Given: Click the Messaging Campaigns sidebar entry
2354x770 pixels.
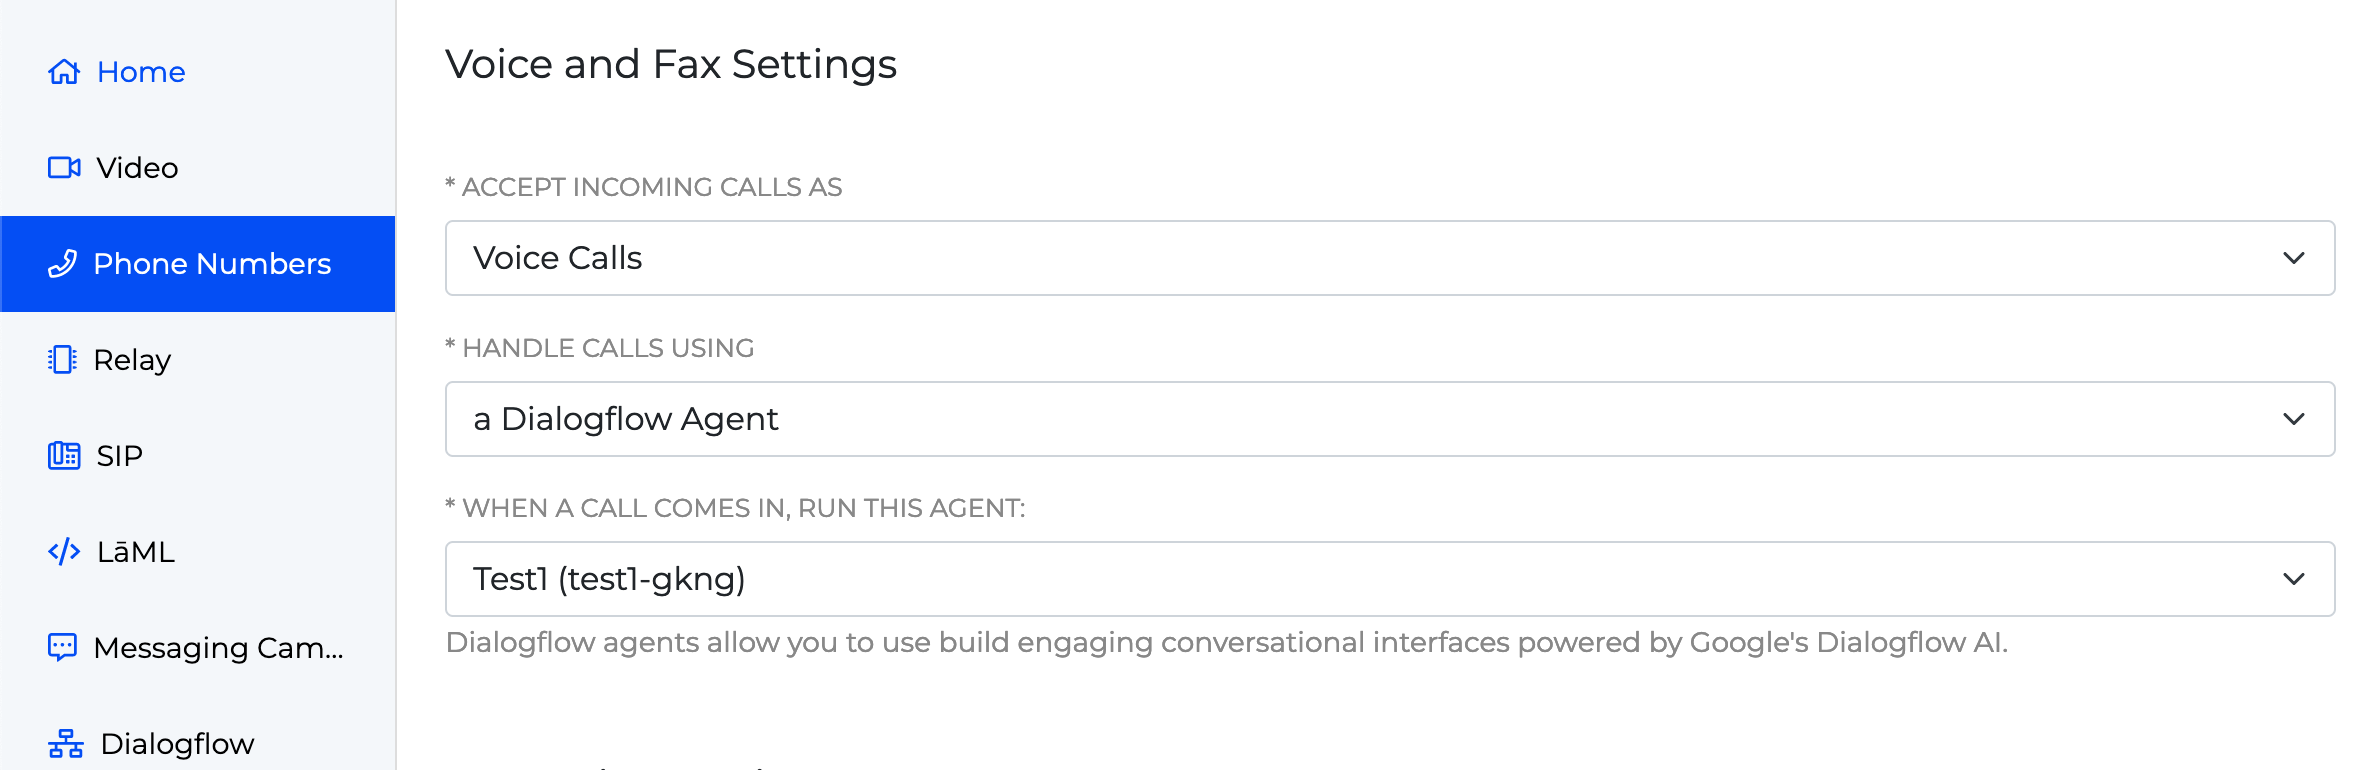Looking at the screenshot, I should click(x=218, y=647).
